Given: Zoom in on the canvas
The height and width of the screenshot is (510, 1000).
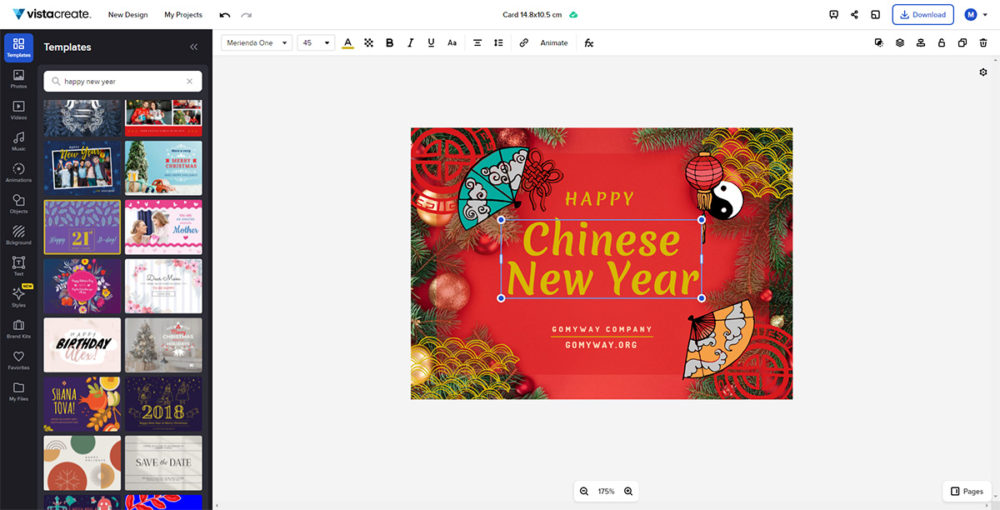Looking at the screenshot, I should [x=628, y=491].
